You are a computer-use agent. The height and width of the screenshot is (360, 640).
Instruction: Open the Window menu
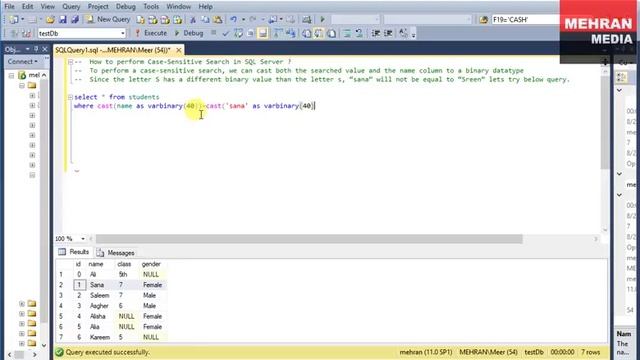tap(178, 7)
